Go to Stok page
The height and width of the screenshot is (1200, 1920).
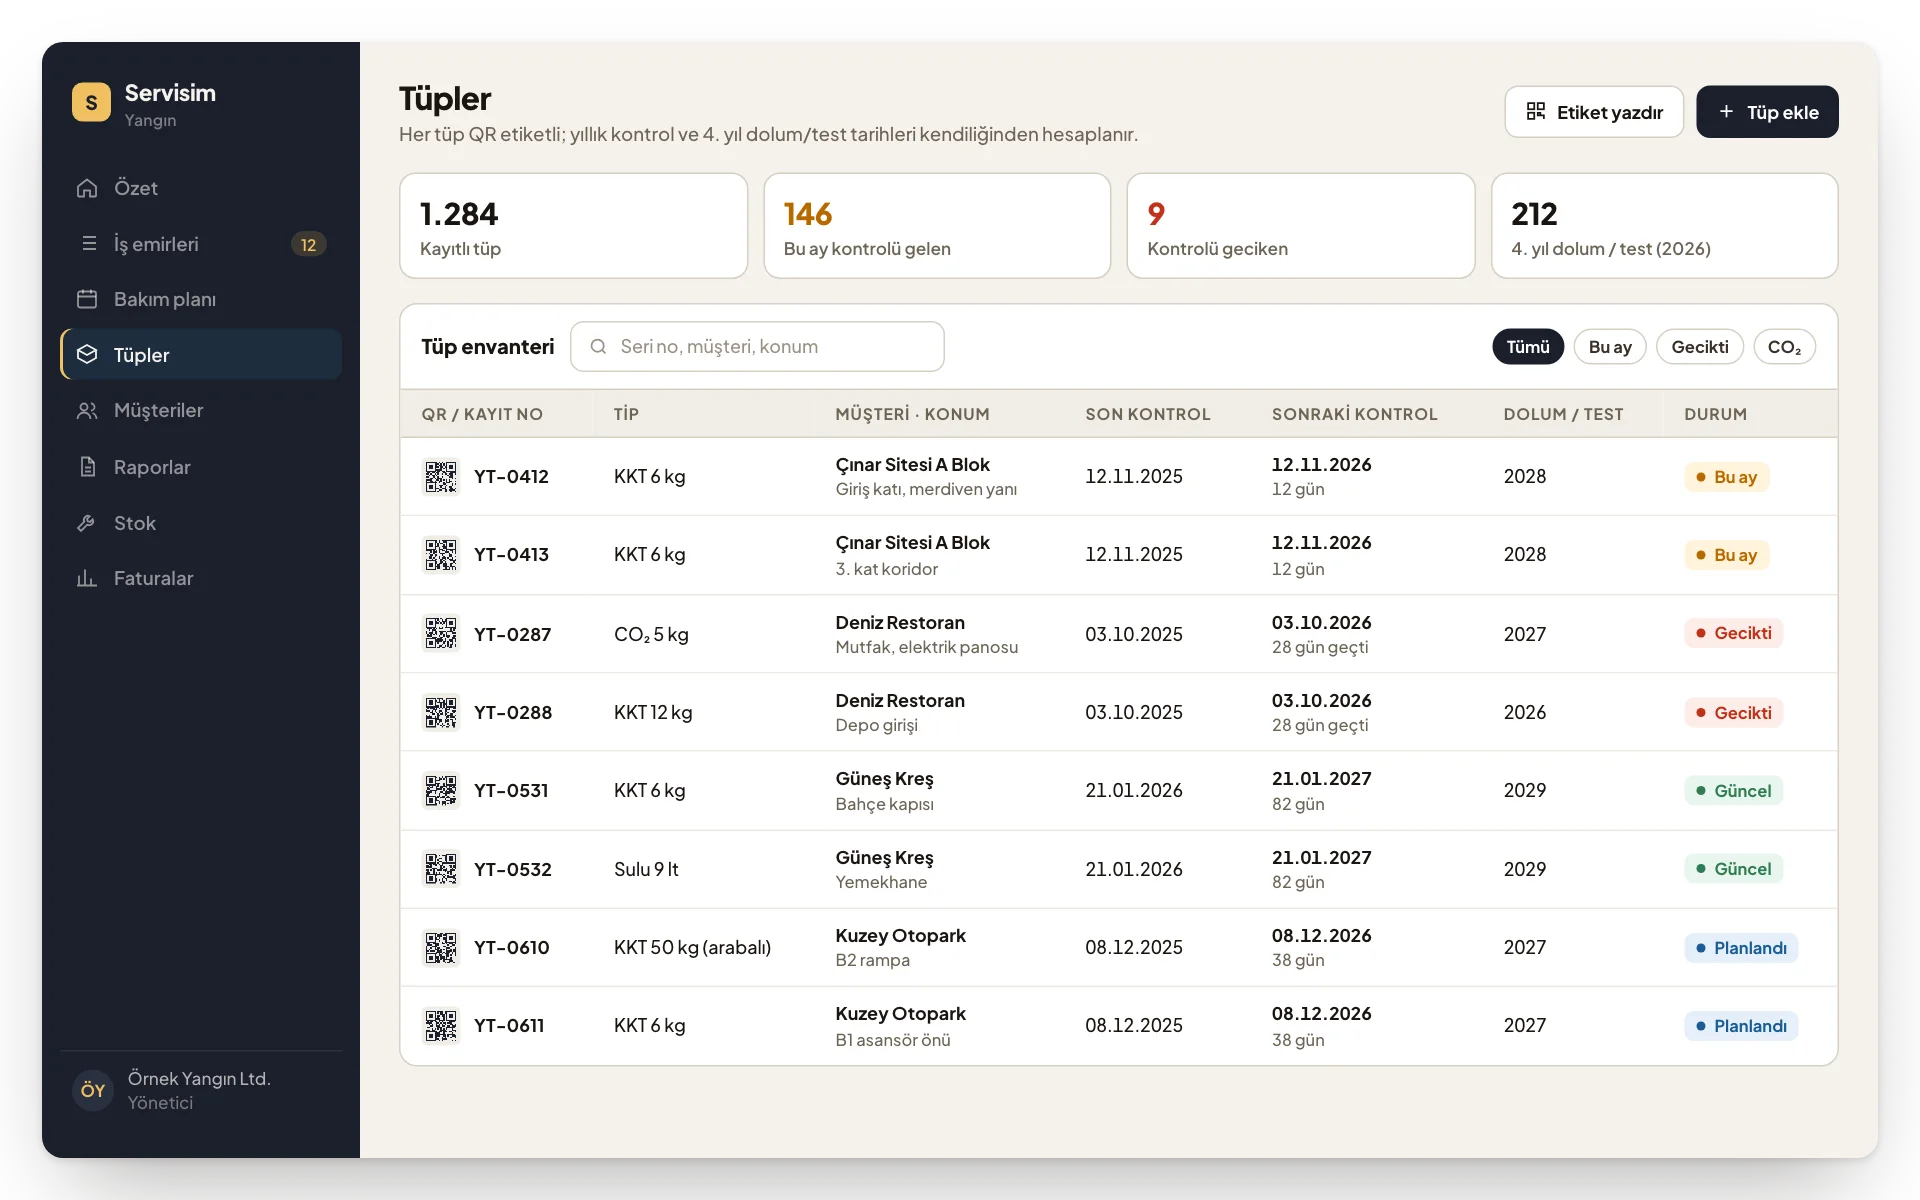point(201,523)
